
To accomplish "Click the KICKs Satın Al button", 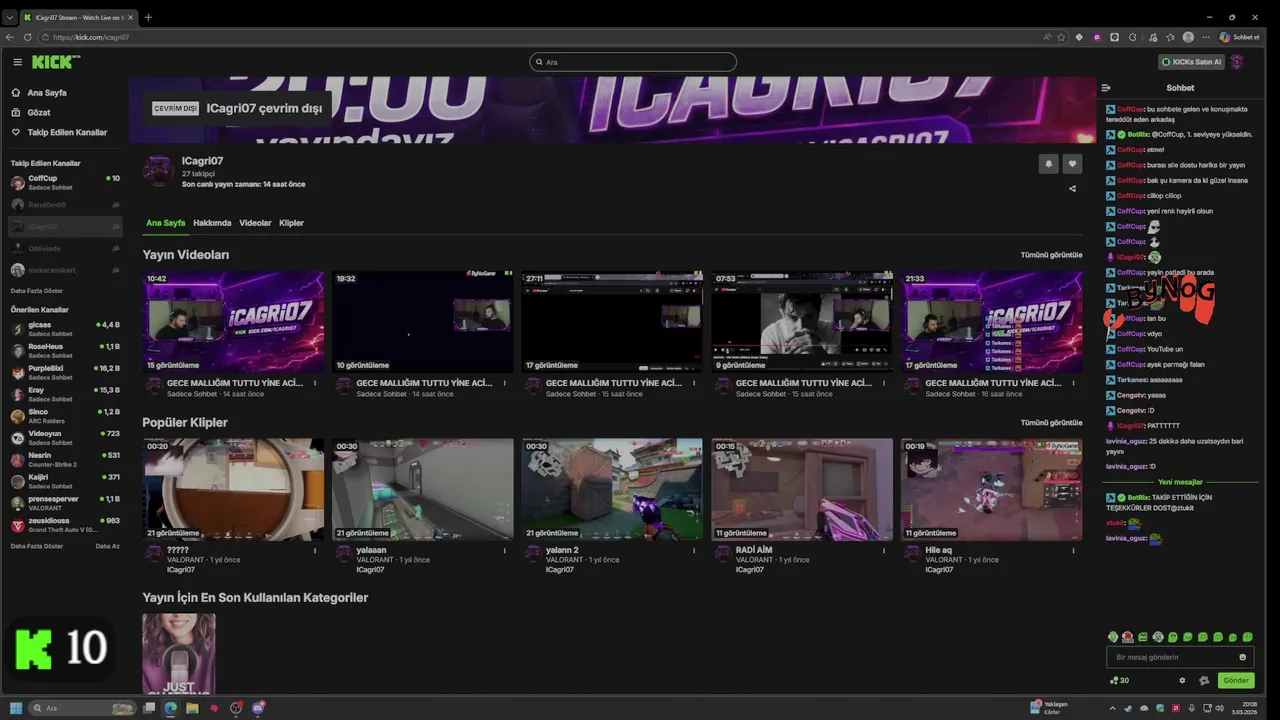I will pyautogui.click(x=1191, y=62).
